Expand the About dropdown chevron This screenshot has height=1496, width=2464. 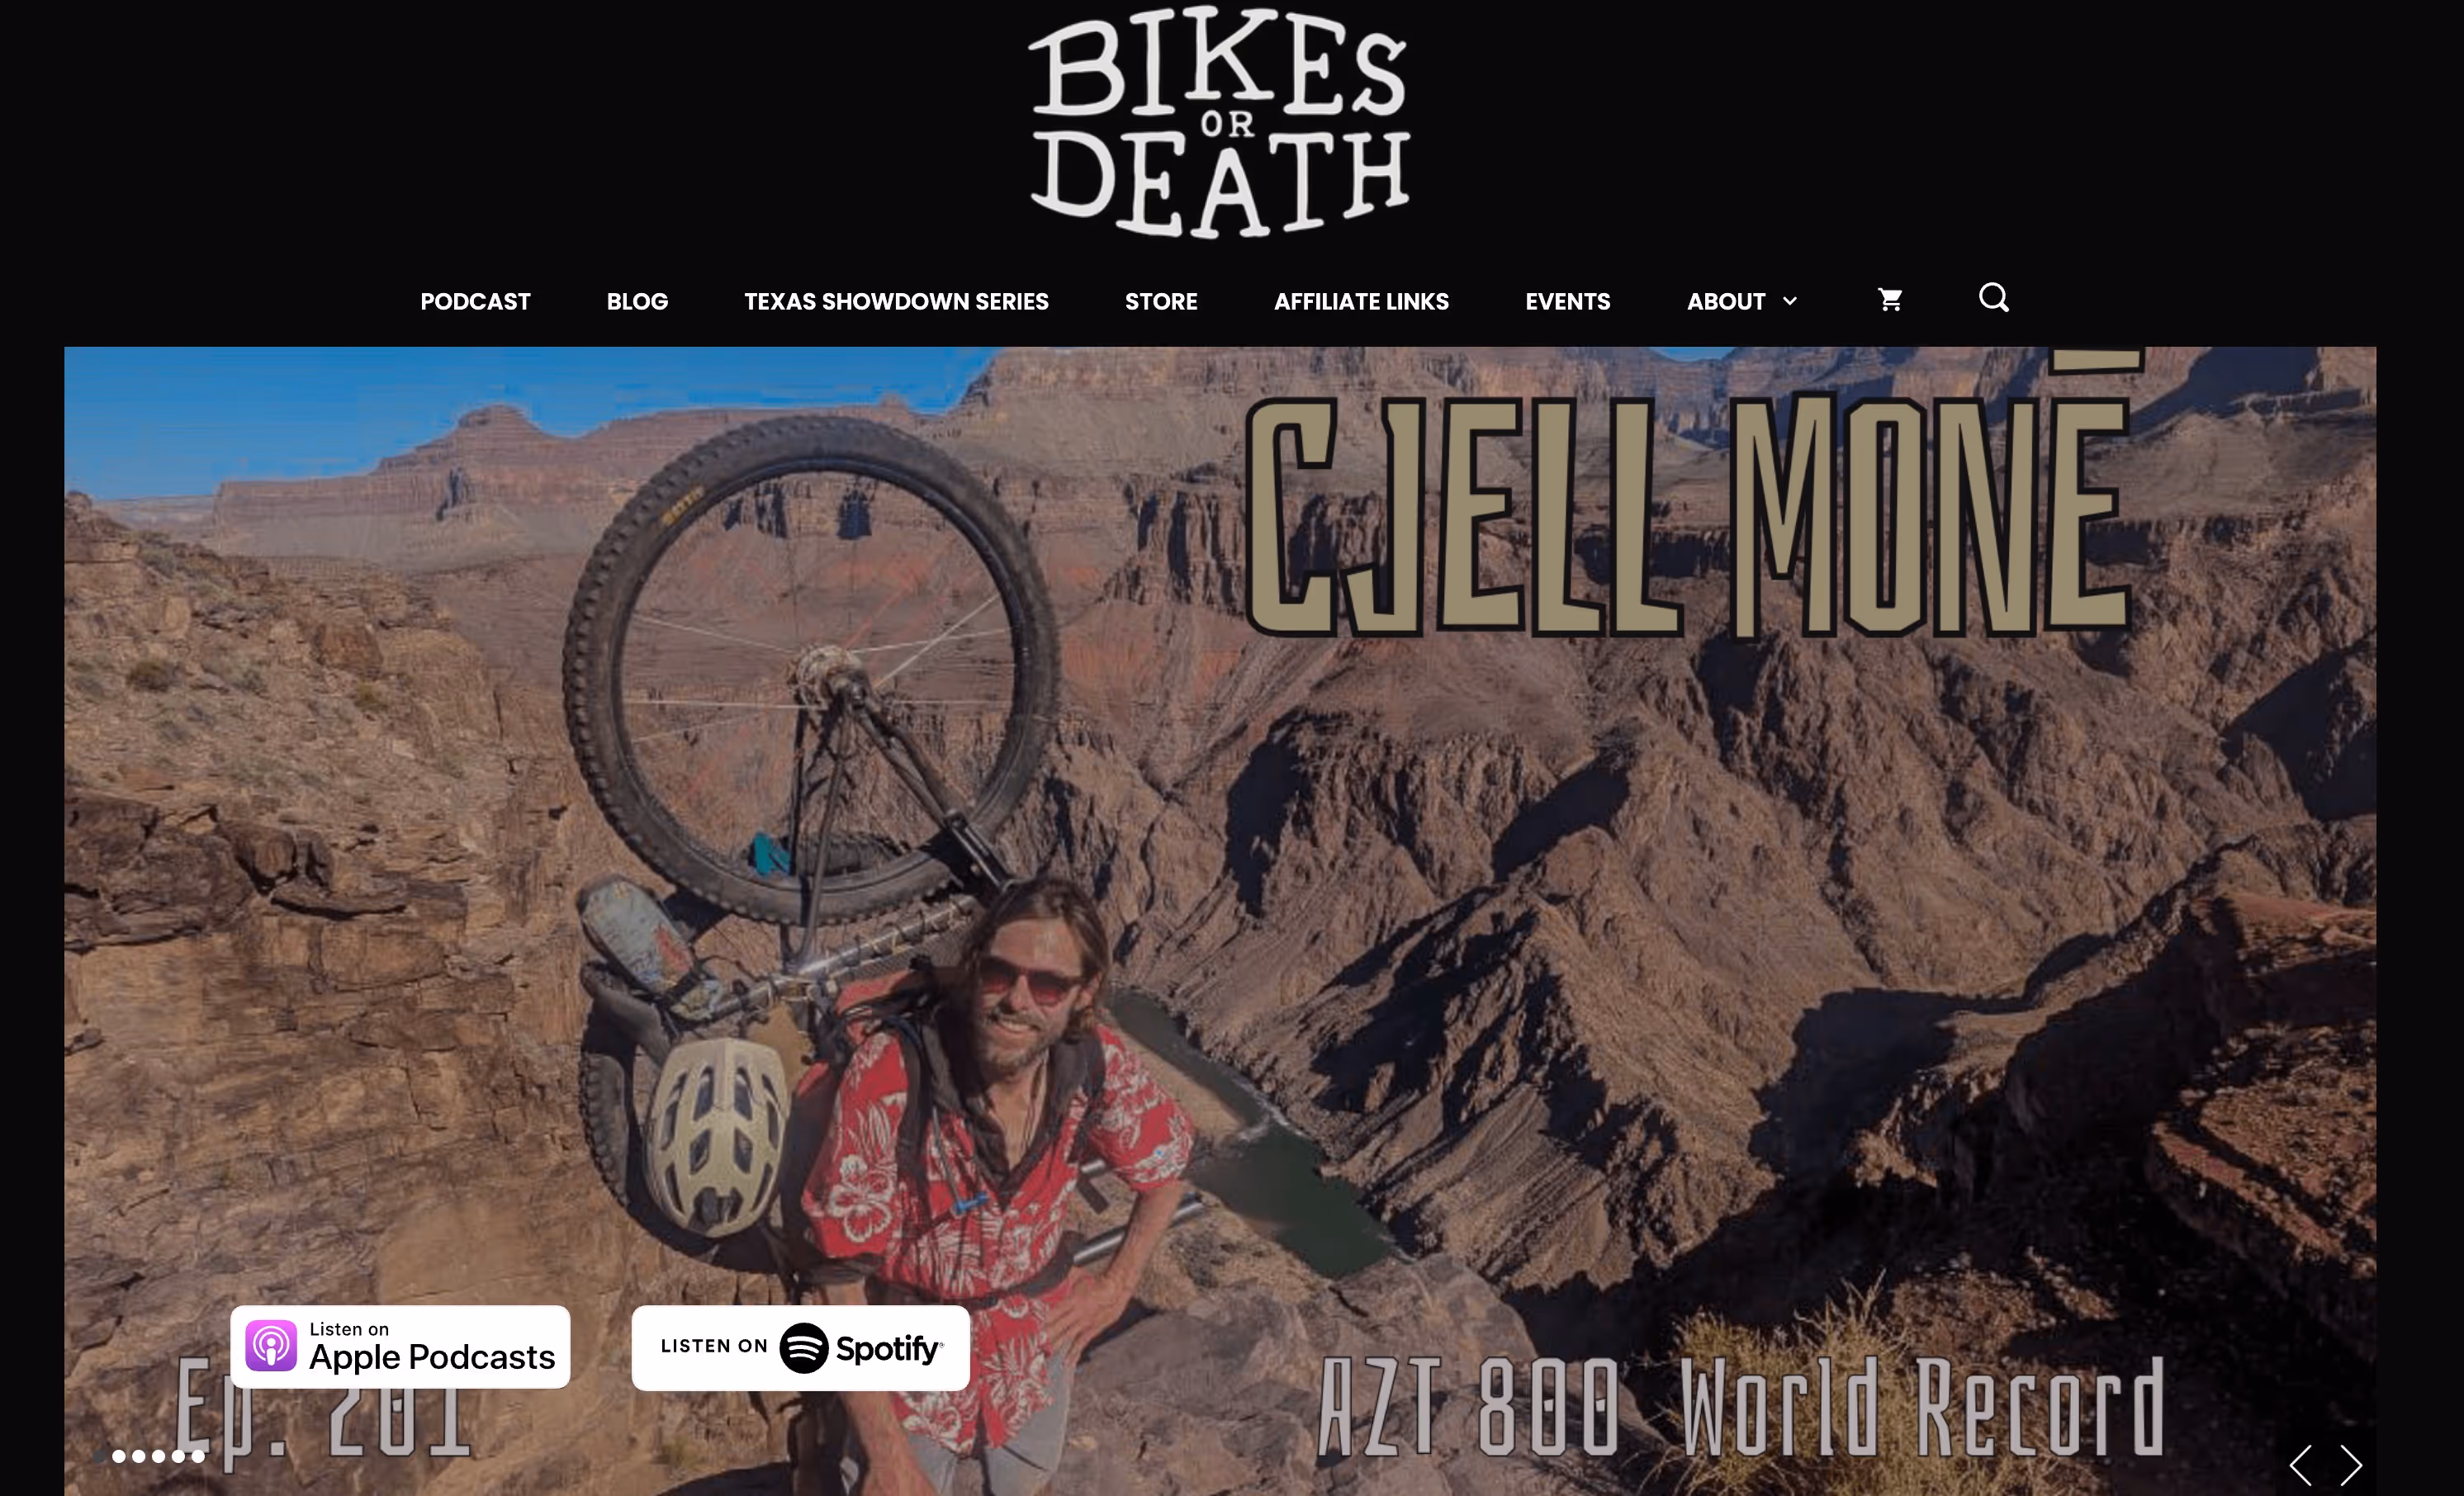[1790, 301]
